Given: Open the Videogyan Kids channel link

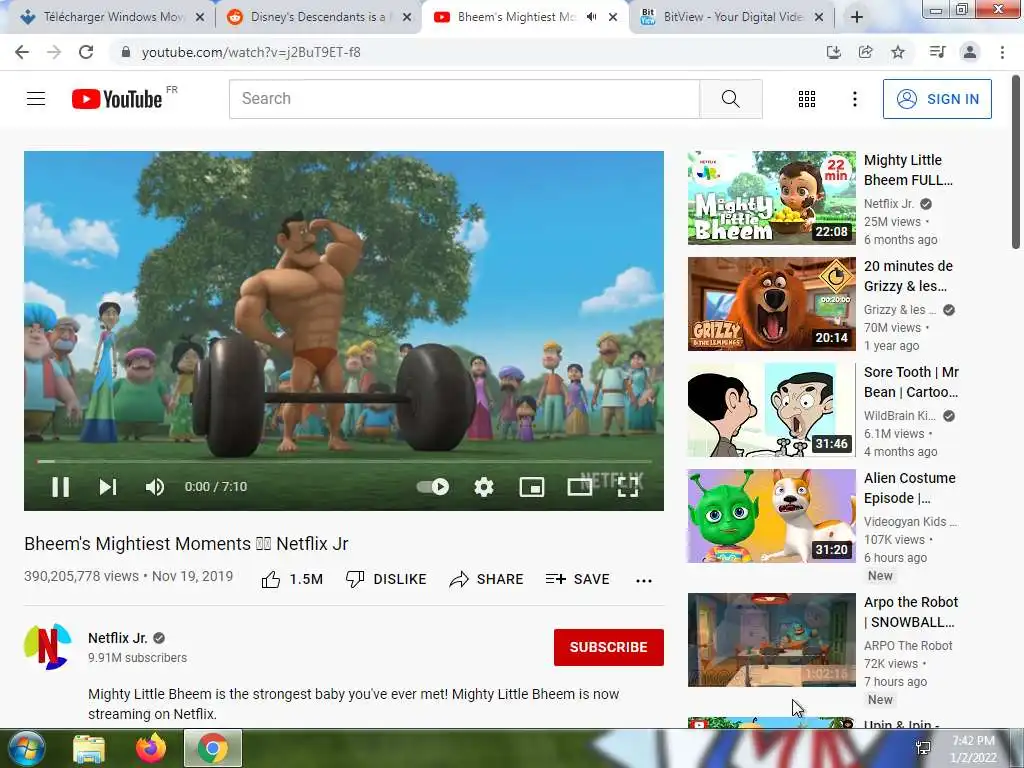Looking at the screenshot, I should pyautogui.click(x=910, y=521).
